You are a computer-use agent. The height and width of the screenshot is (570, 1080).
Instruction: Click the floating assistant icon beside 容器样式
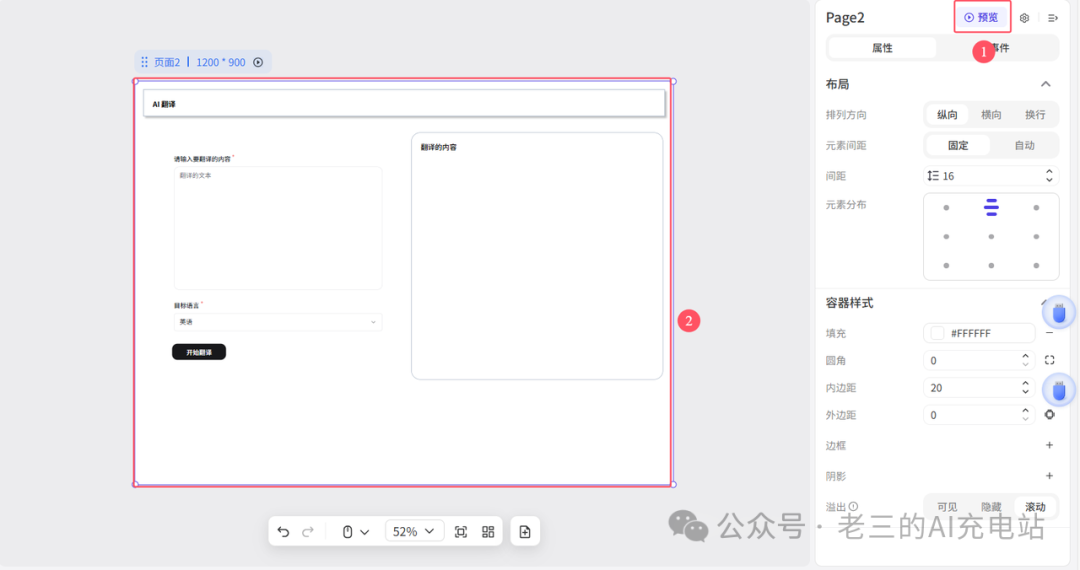point(1059,313)
